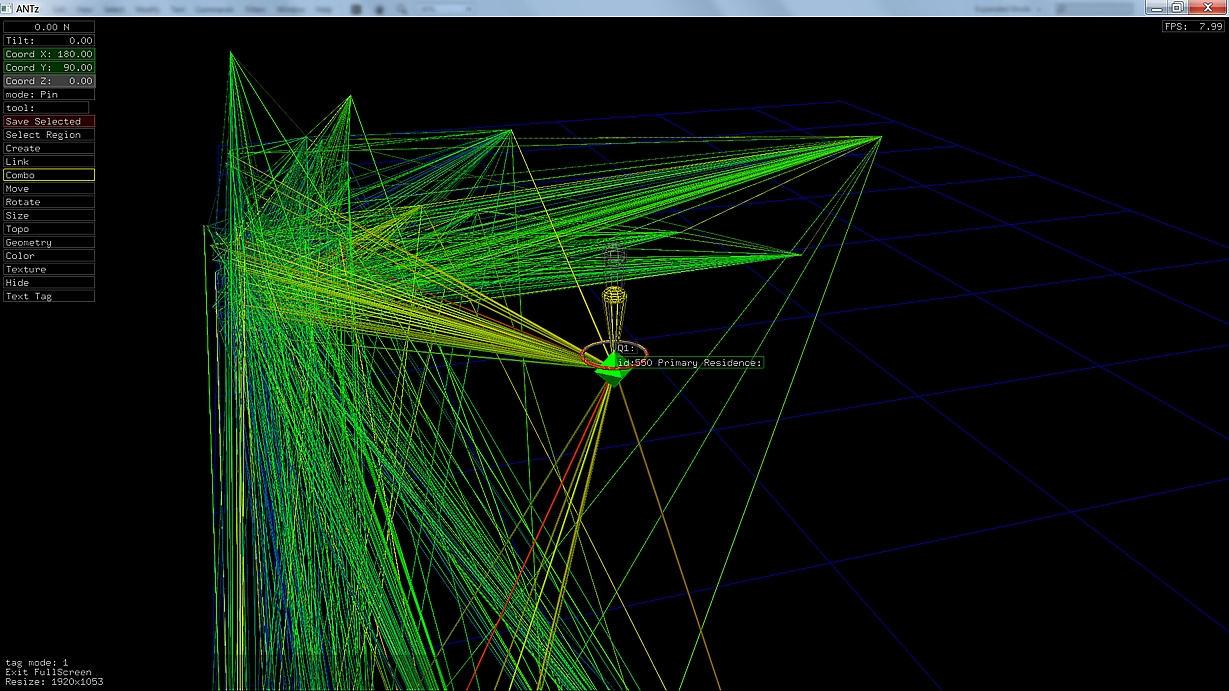Select the Texture tool
The width and height of the screenshot is (1229, 691).
pos(49,270)
